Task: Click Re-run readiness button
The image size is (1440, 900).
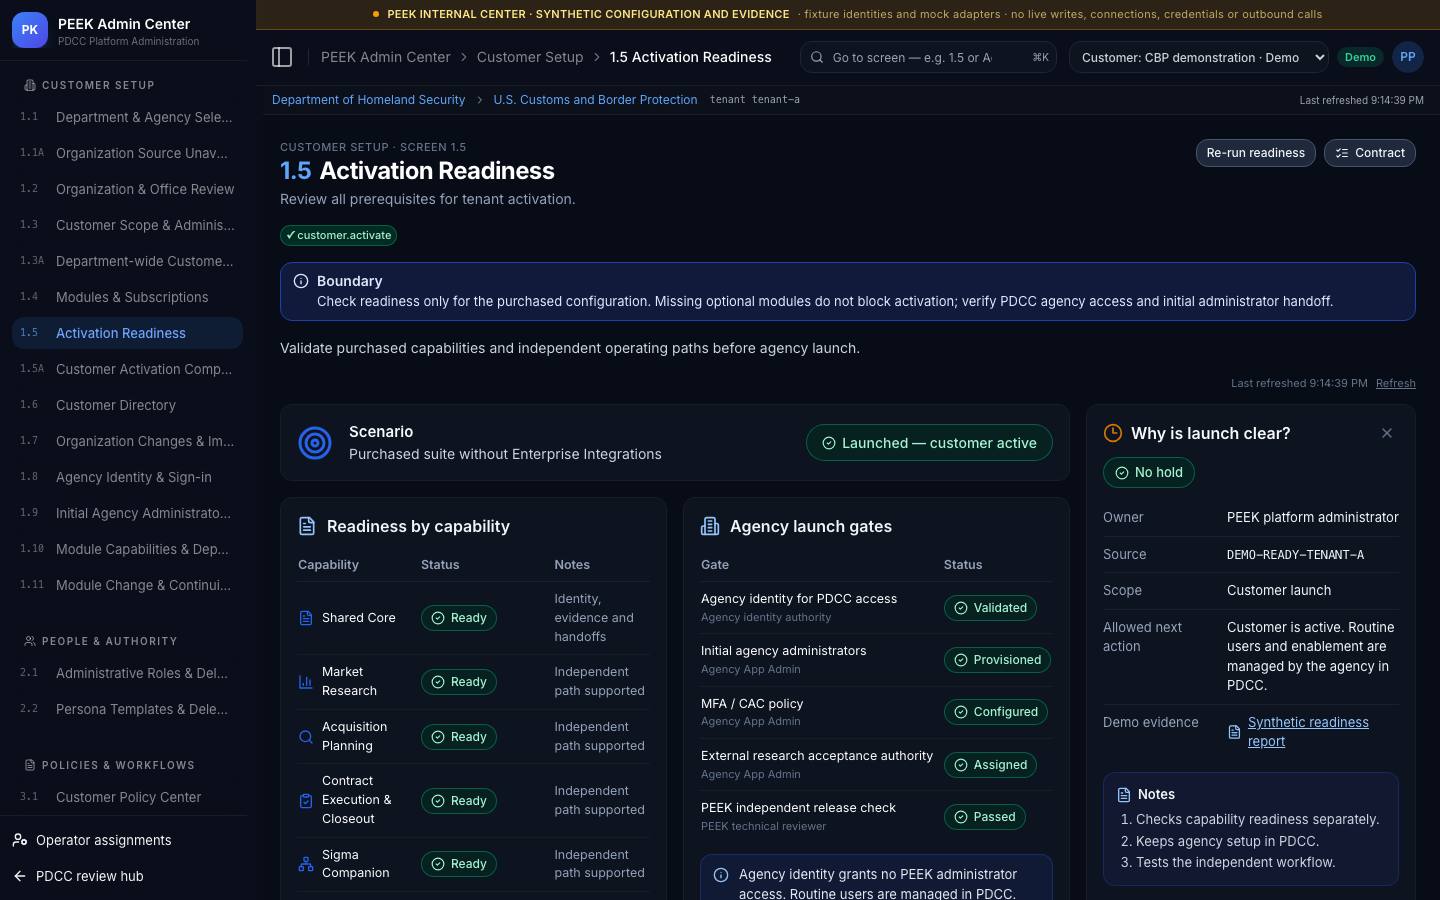Action: click(x=1255, y=153)
